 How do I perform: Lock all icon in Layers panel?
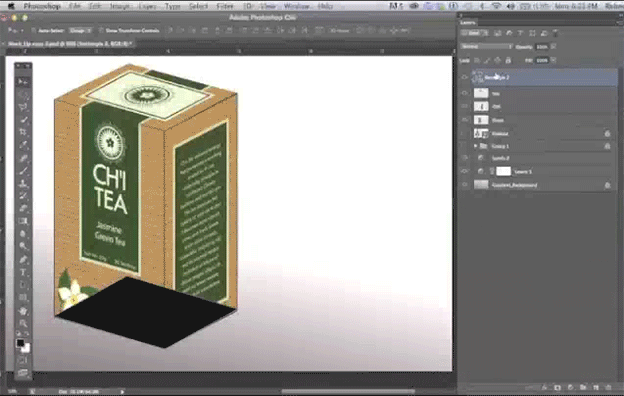508,60
